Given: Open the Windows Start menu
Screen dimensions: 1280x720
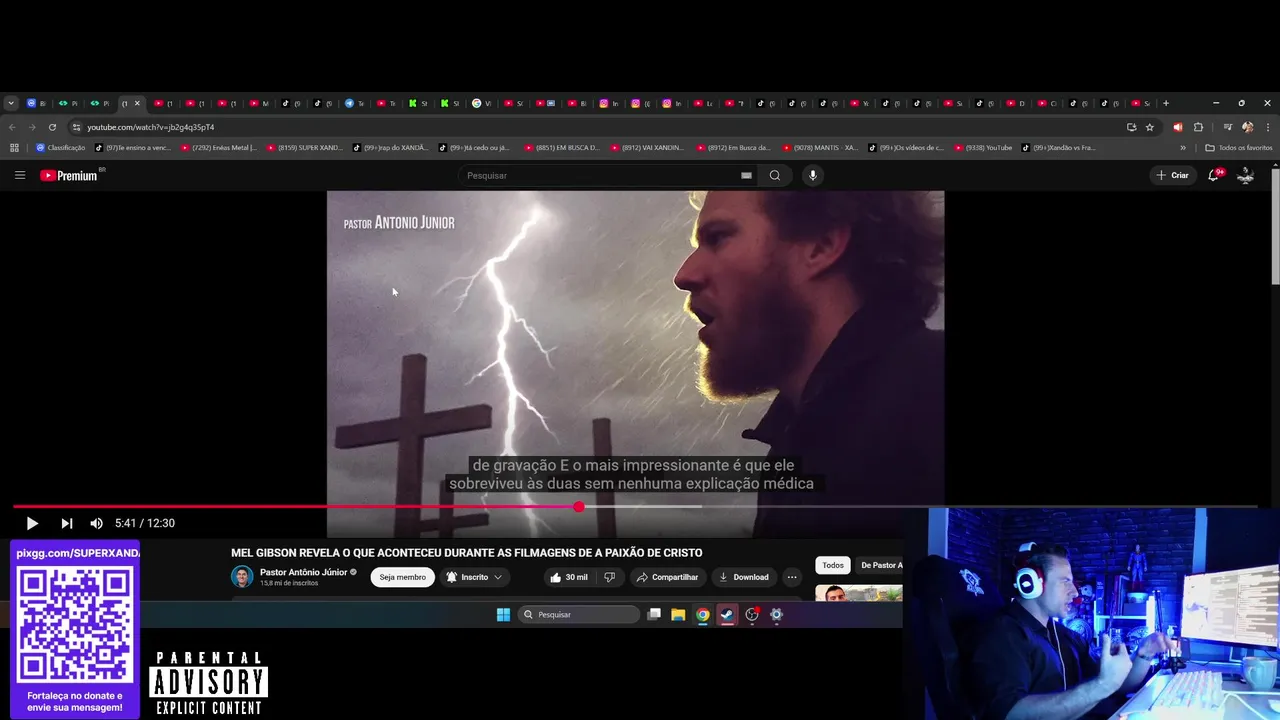Looking at the screenshot, I should 503,614.
